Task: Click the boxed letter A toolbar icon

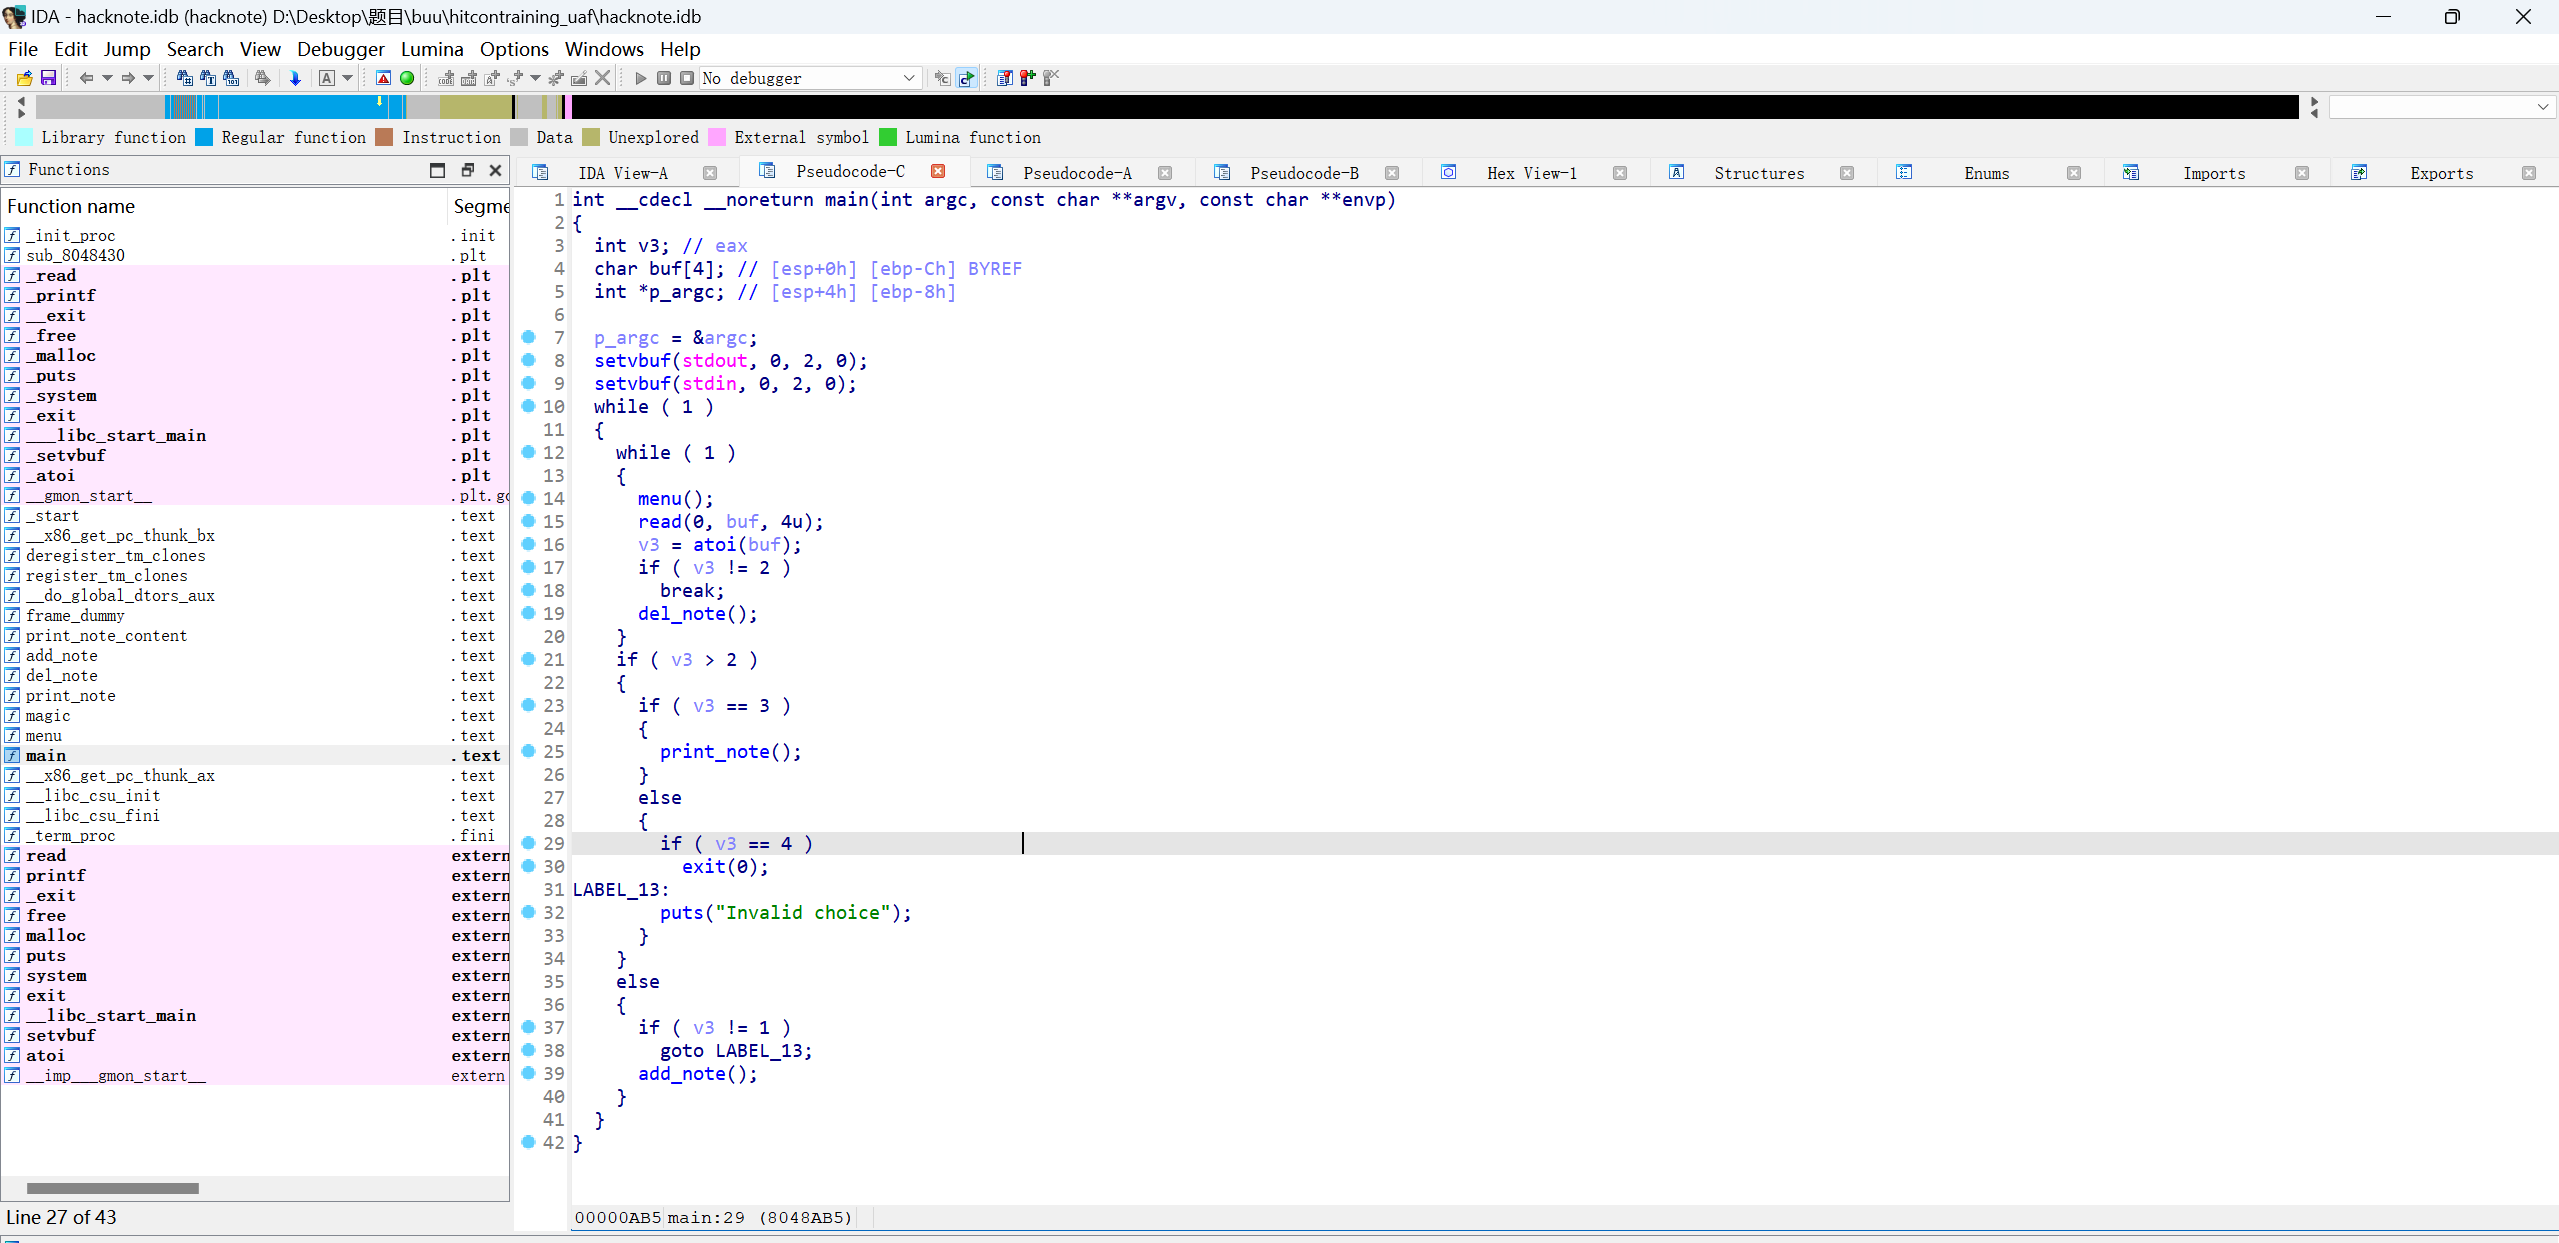Action: click(x=327, y=78)
